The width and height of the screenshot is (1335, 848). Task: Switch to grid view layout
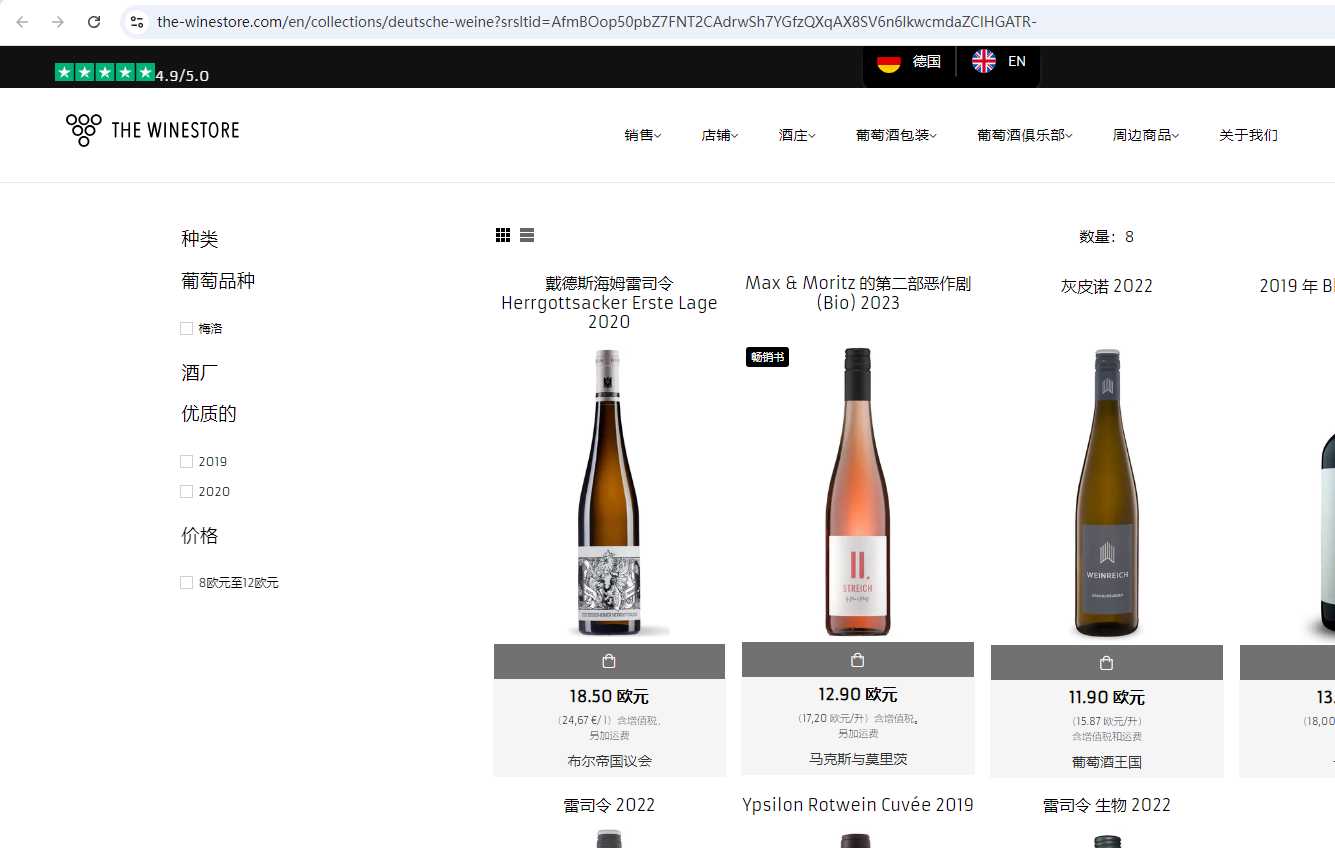503,235
